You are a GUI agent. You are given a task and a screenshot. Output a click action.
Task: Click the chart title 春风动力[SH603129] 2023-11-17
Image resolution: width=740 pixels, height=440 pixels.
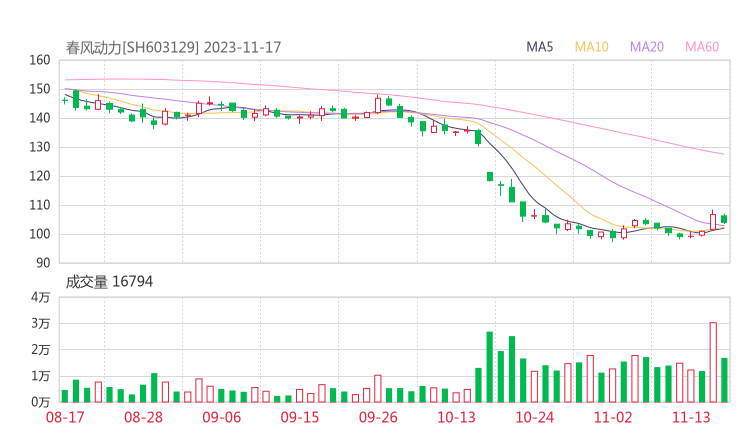click(173, 48)
